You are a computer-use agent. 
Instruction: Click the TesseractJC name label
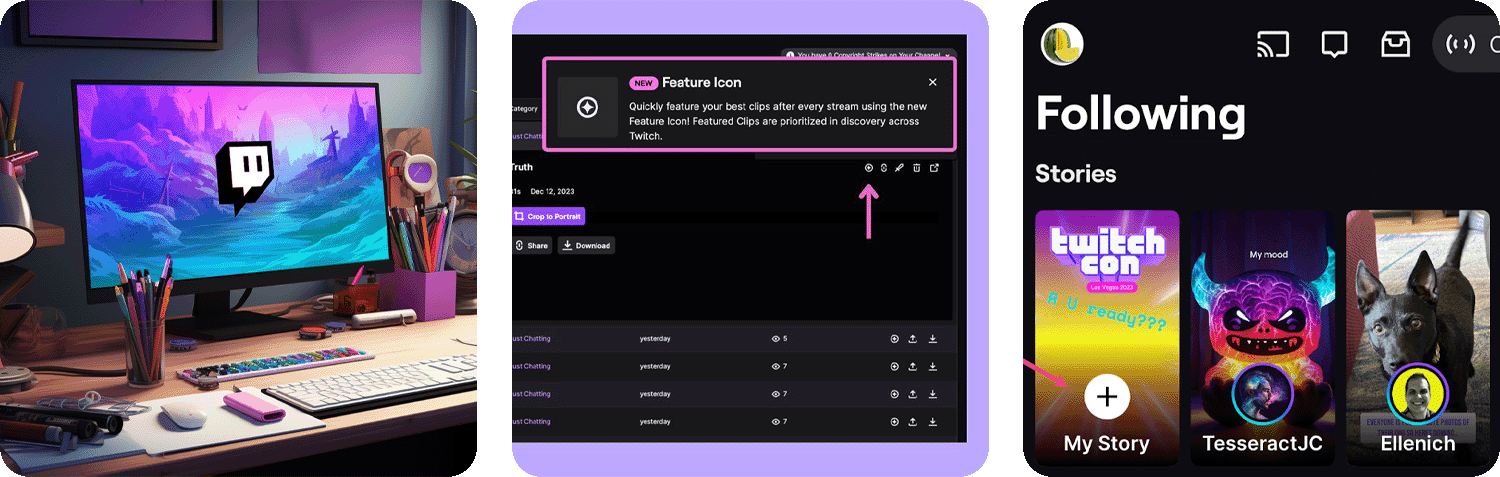[x=1262, y=443]
